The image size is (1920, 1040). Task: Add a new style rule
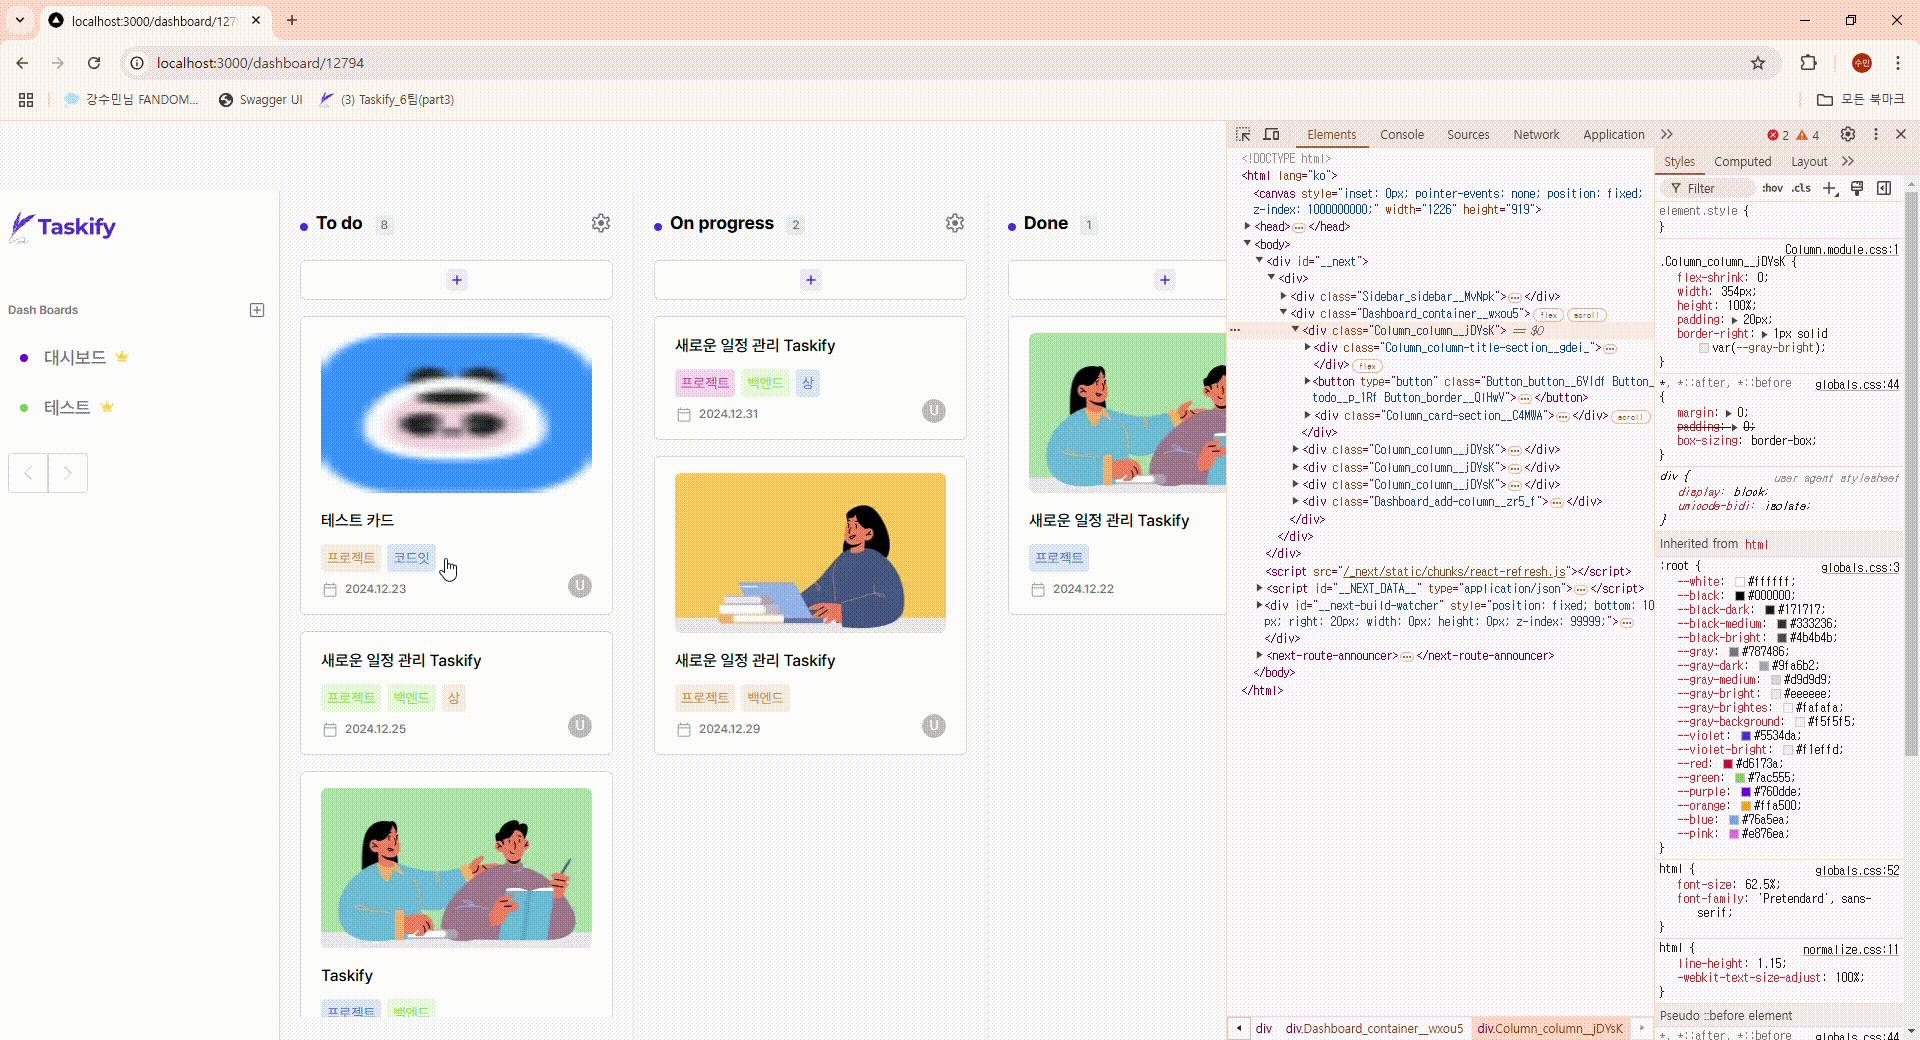point(1830,188)
